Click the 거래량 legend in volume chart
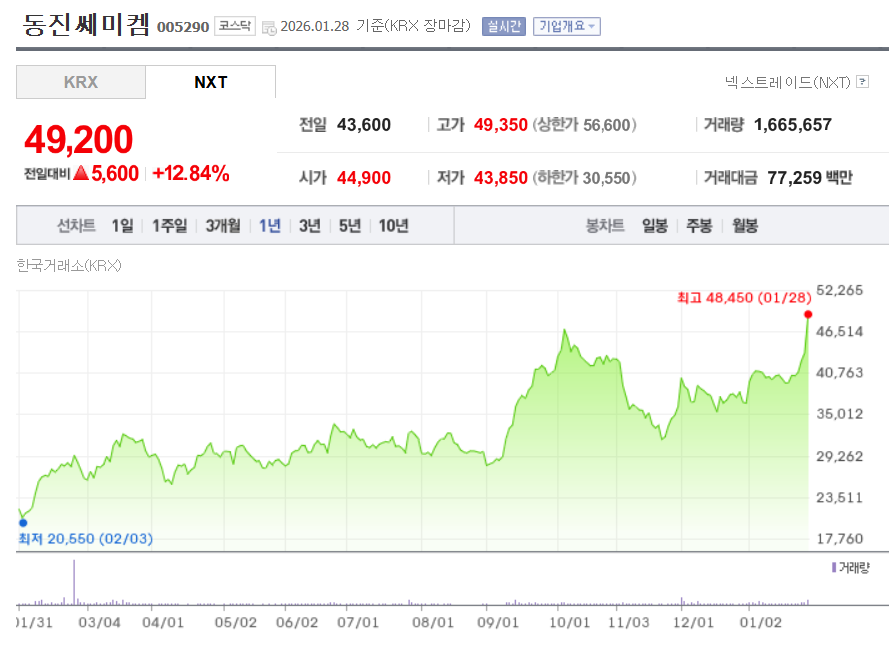 [x=850, y=567]
